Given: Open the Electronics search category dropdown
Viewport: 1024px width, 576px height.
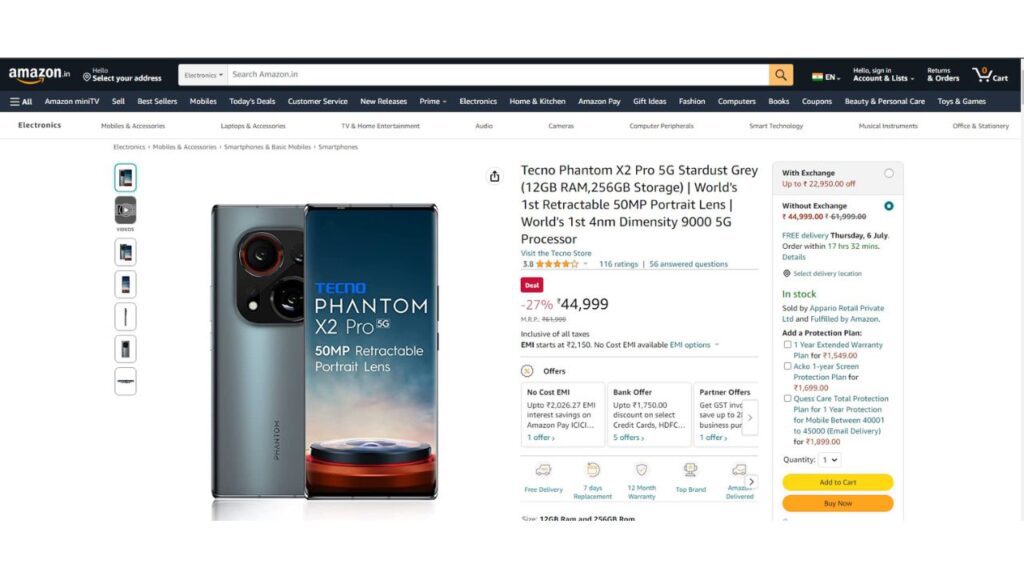Looking at the screenshot, I should [203, 75].
